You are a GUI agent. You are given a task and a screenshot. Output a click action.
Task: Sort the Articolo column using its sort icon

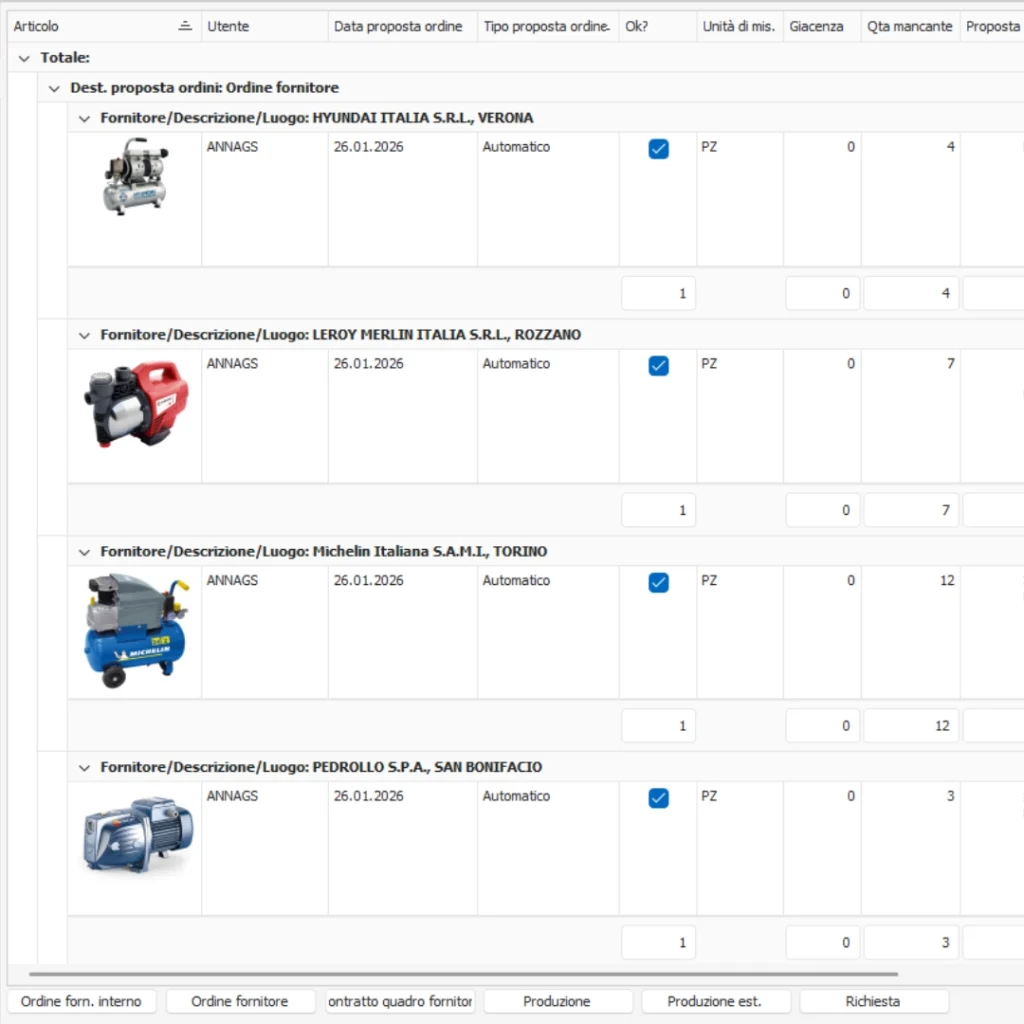click(186, 26)
